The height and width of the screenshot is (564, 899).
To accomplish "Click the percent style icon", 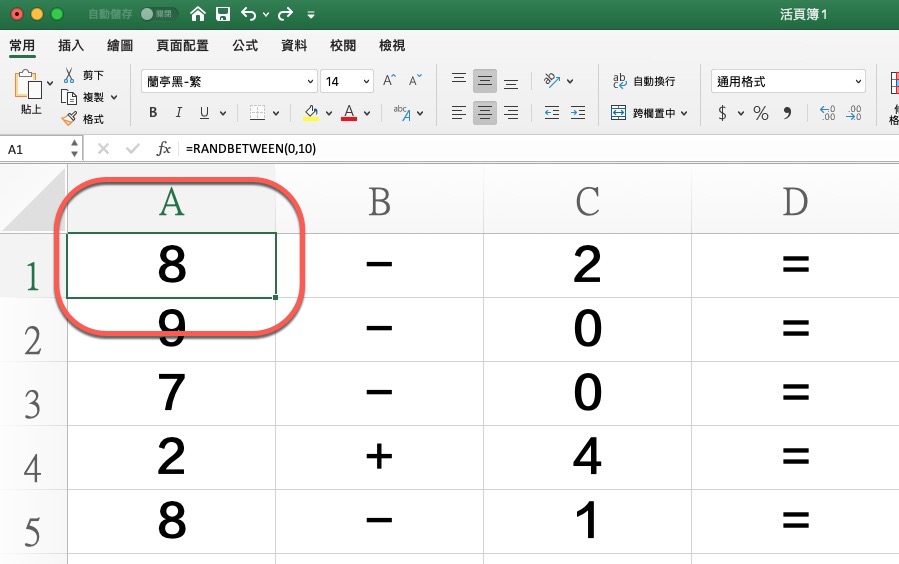I will tap(761, 113).
